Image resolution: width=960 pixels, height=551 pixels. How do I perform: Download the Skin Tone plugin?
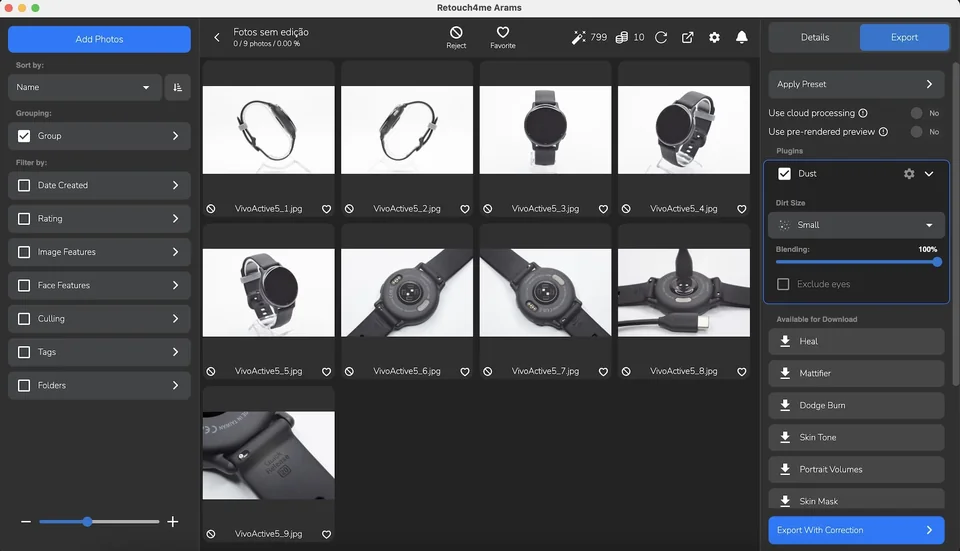(x=785, y=437)
